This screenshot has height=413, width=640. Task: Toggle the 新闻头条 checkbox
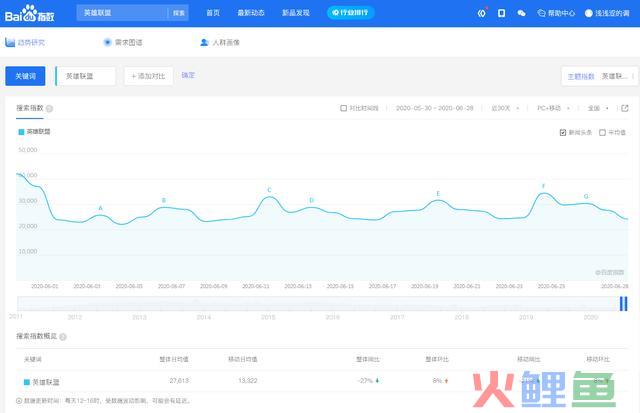pyautogui.click(x=563, y=133)
